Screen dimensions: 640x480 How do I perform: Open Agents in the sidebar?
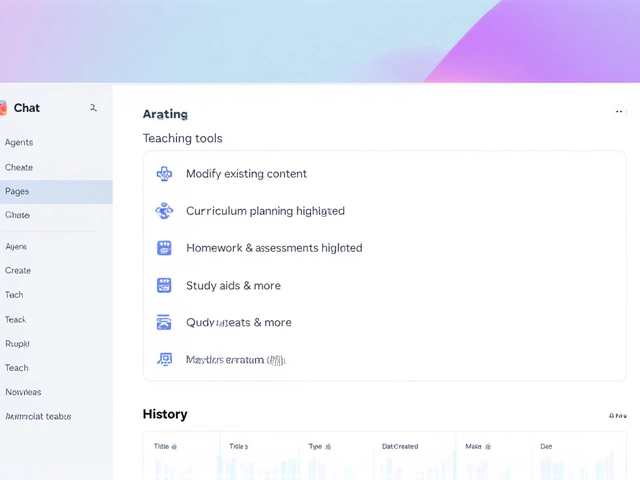[x=19, y=142]
